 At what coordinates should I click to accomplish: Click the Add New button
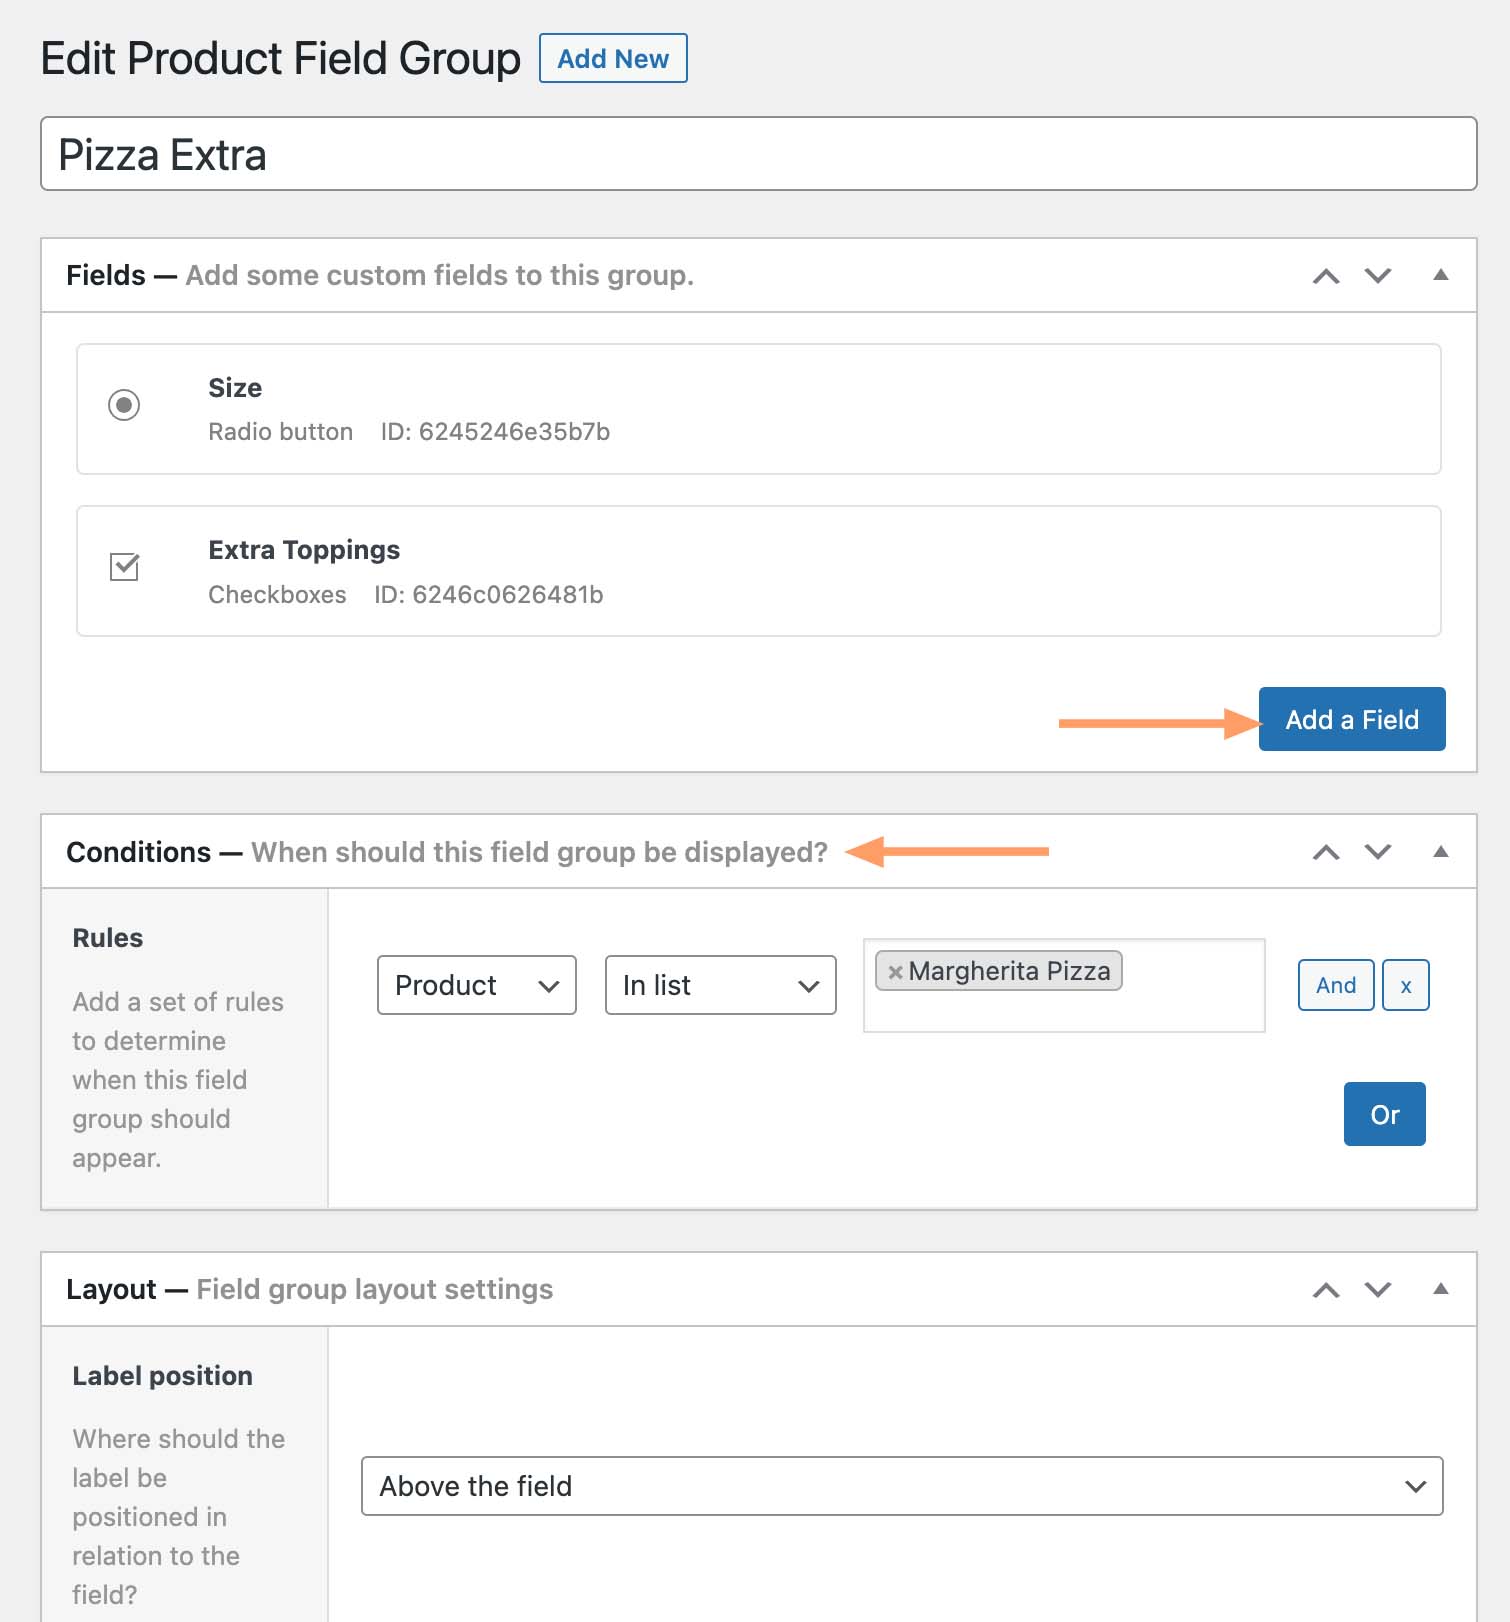[x=613, y=59]
